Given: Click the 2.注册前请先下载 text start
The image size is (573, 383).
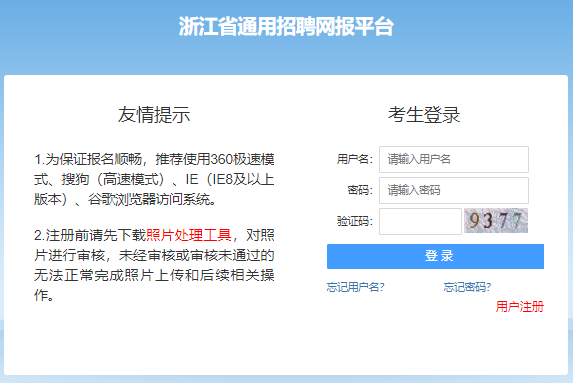Looking at the screenshot, I should tap(90, 235).
